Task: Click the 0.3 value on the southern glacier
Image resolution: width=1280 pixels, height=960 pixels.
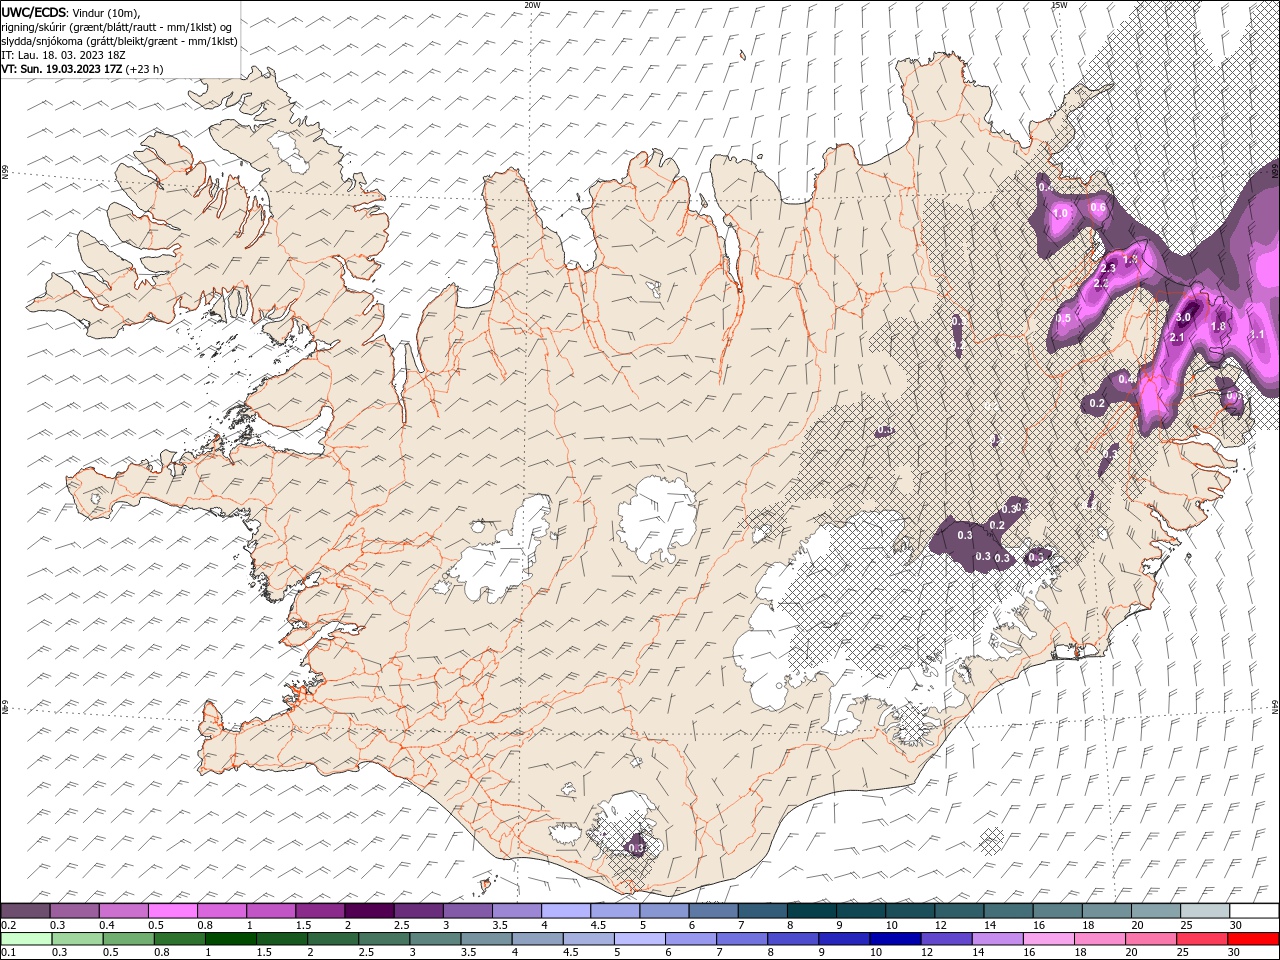Action: tap(636, 847)
